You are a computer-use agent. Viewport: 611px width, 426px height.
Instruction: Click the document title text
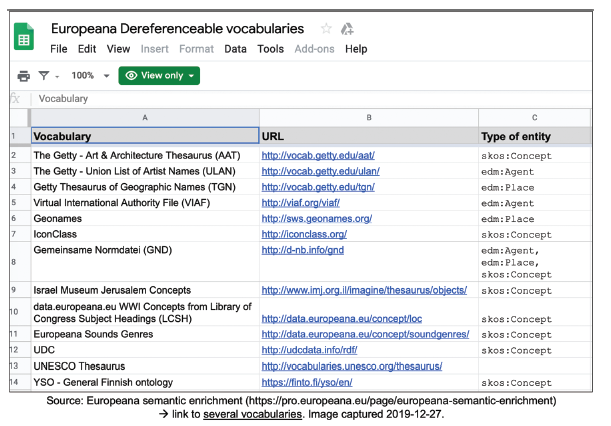pos(177,29)
